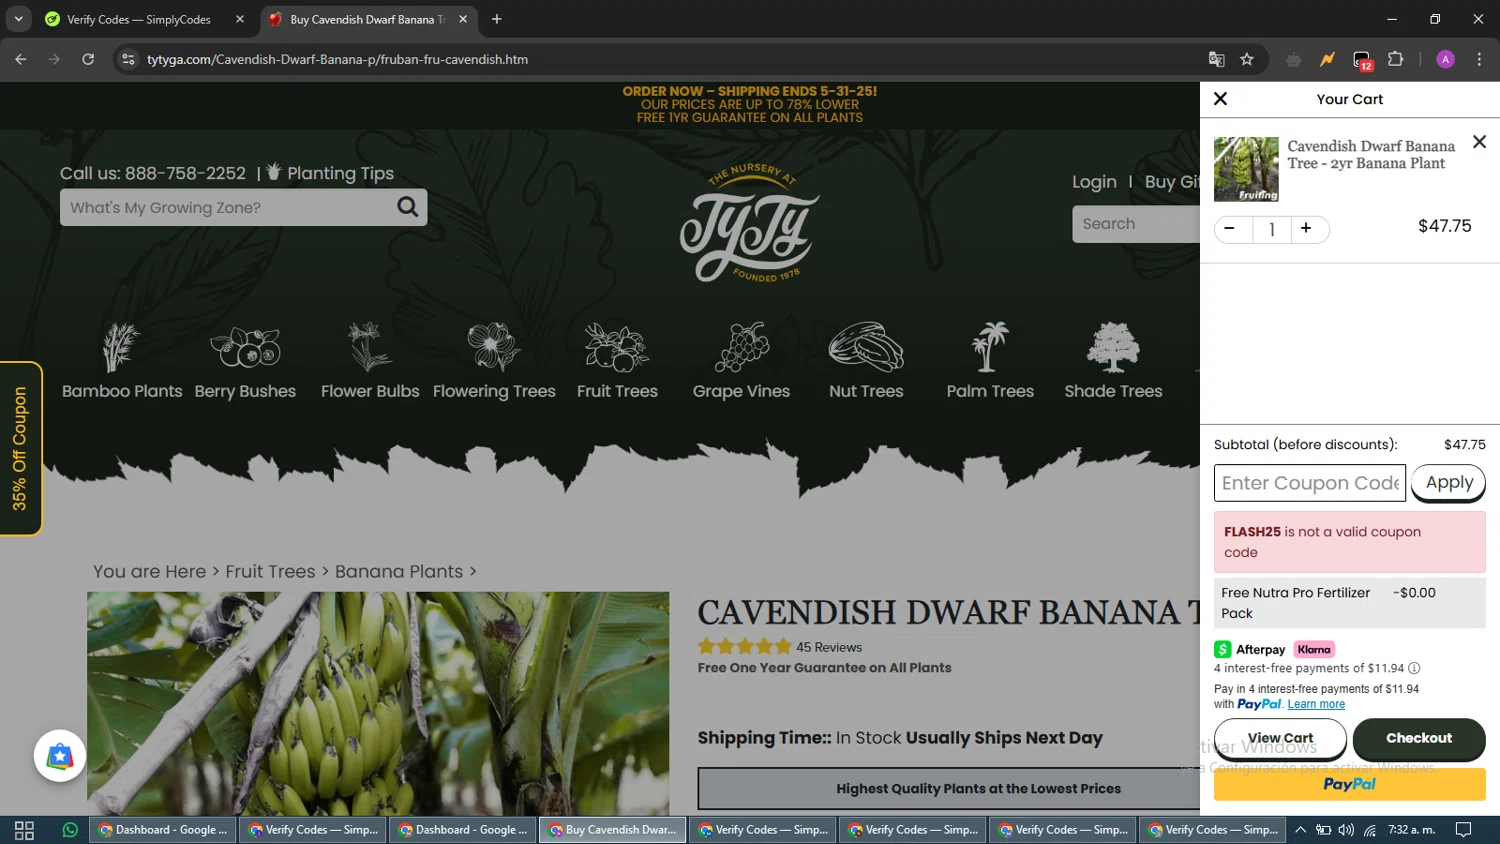
Task: Remove Cavendish Dwarf Banana Tree from cart
Action: [x=1479, y=142]
